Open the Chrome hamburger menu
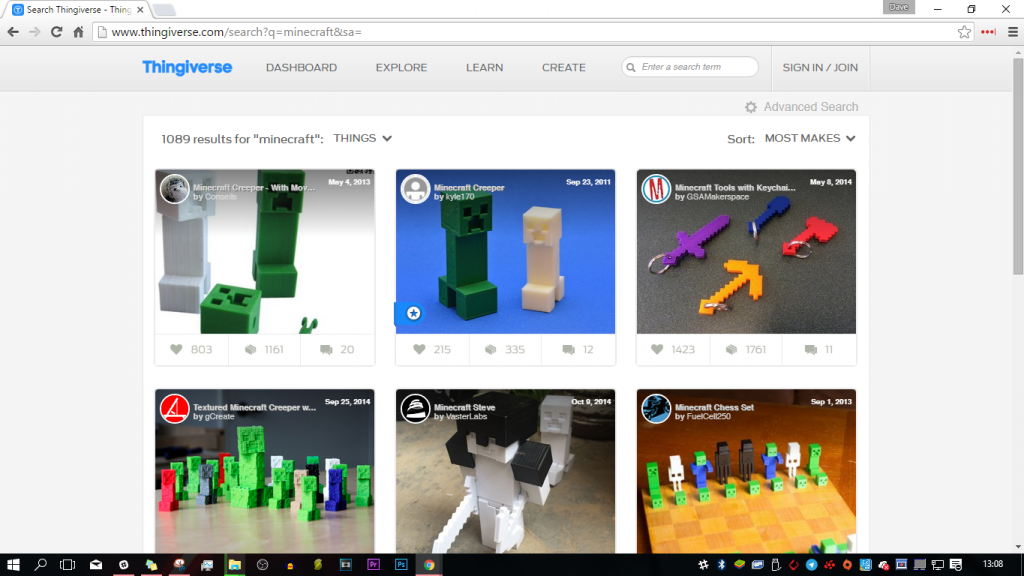 point(1013,32)
